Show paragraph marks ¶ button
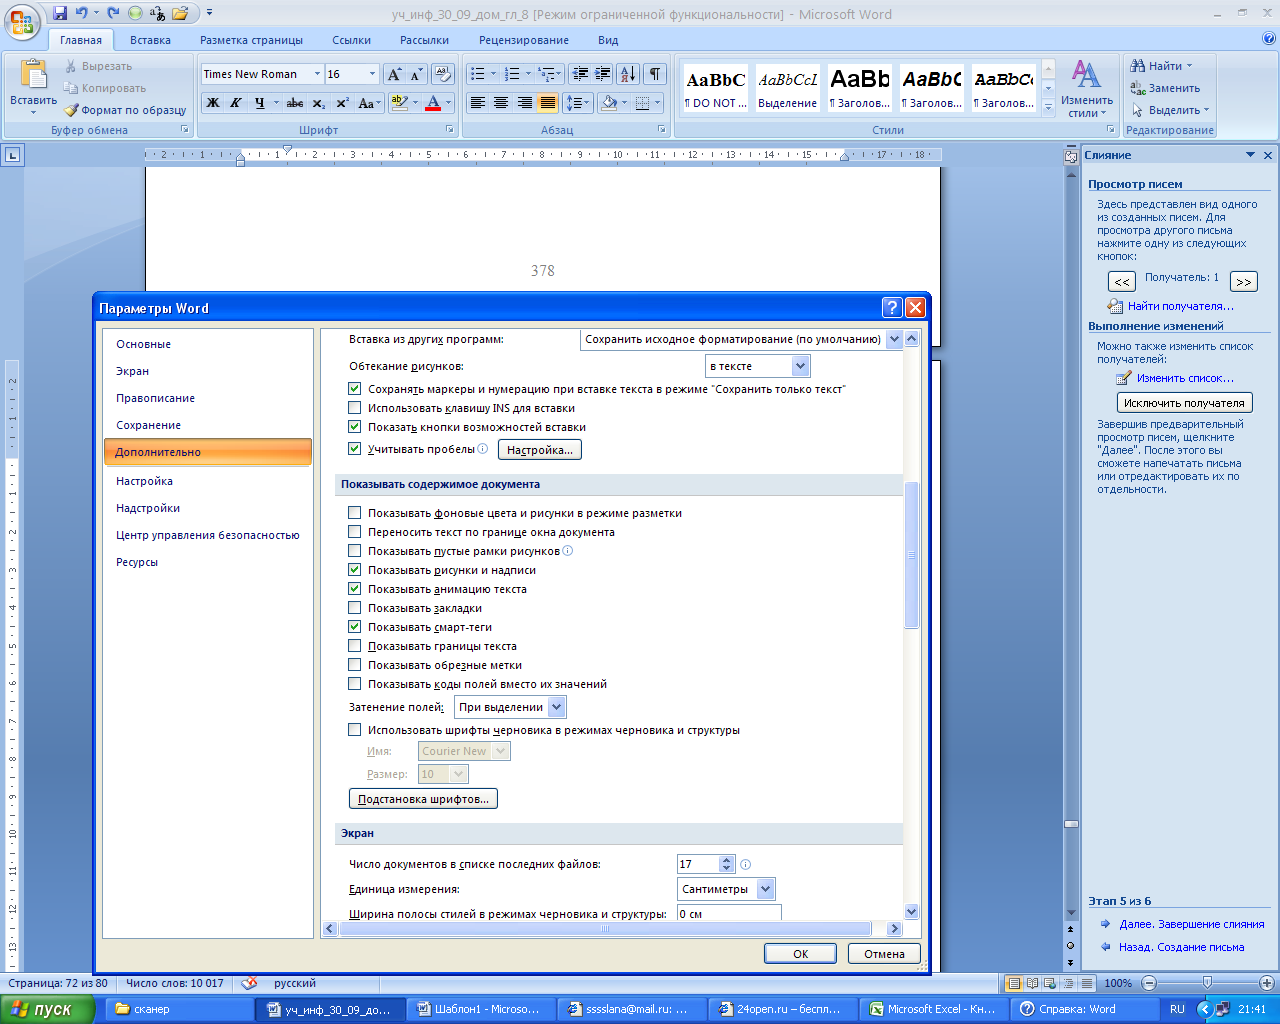The height and width of the screenshot is (1024, 1280). [x=655, y=74]
